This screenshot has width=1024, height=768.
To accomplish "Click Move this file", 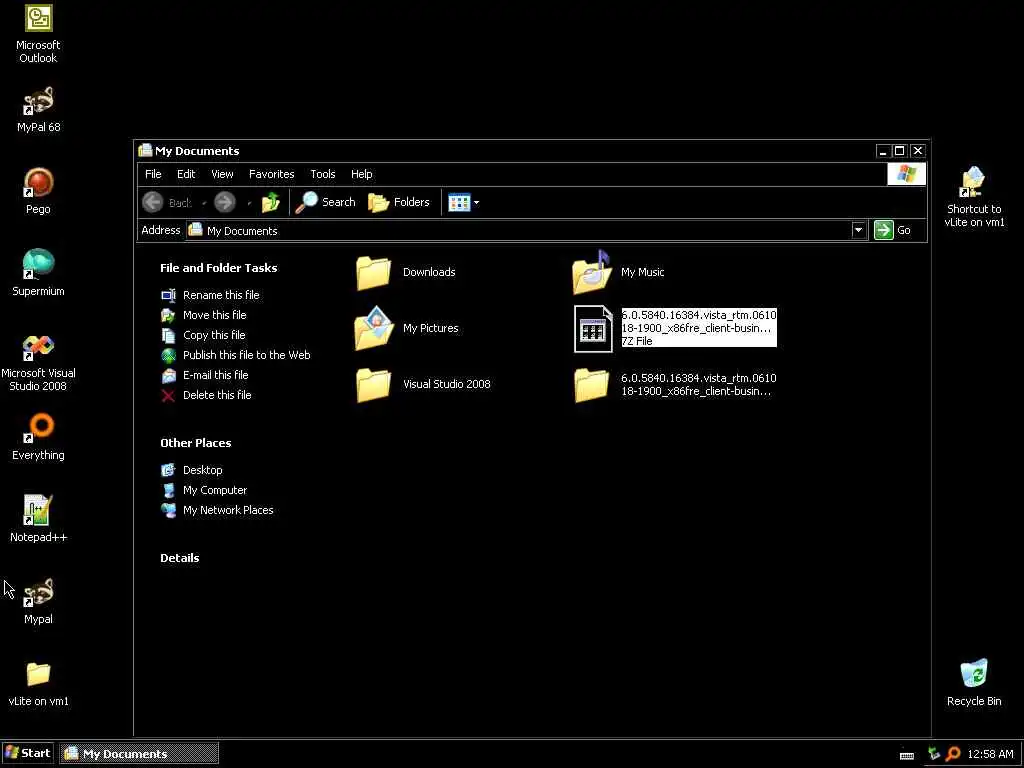I will [204, 315].
